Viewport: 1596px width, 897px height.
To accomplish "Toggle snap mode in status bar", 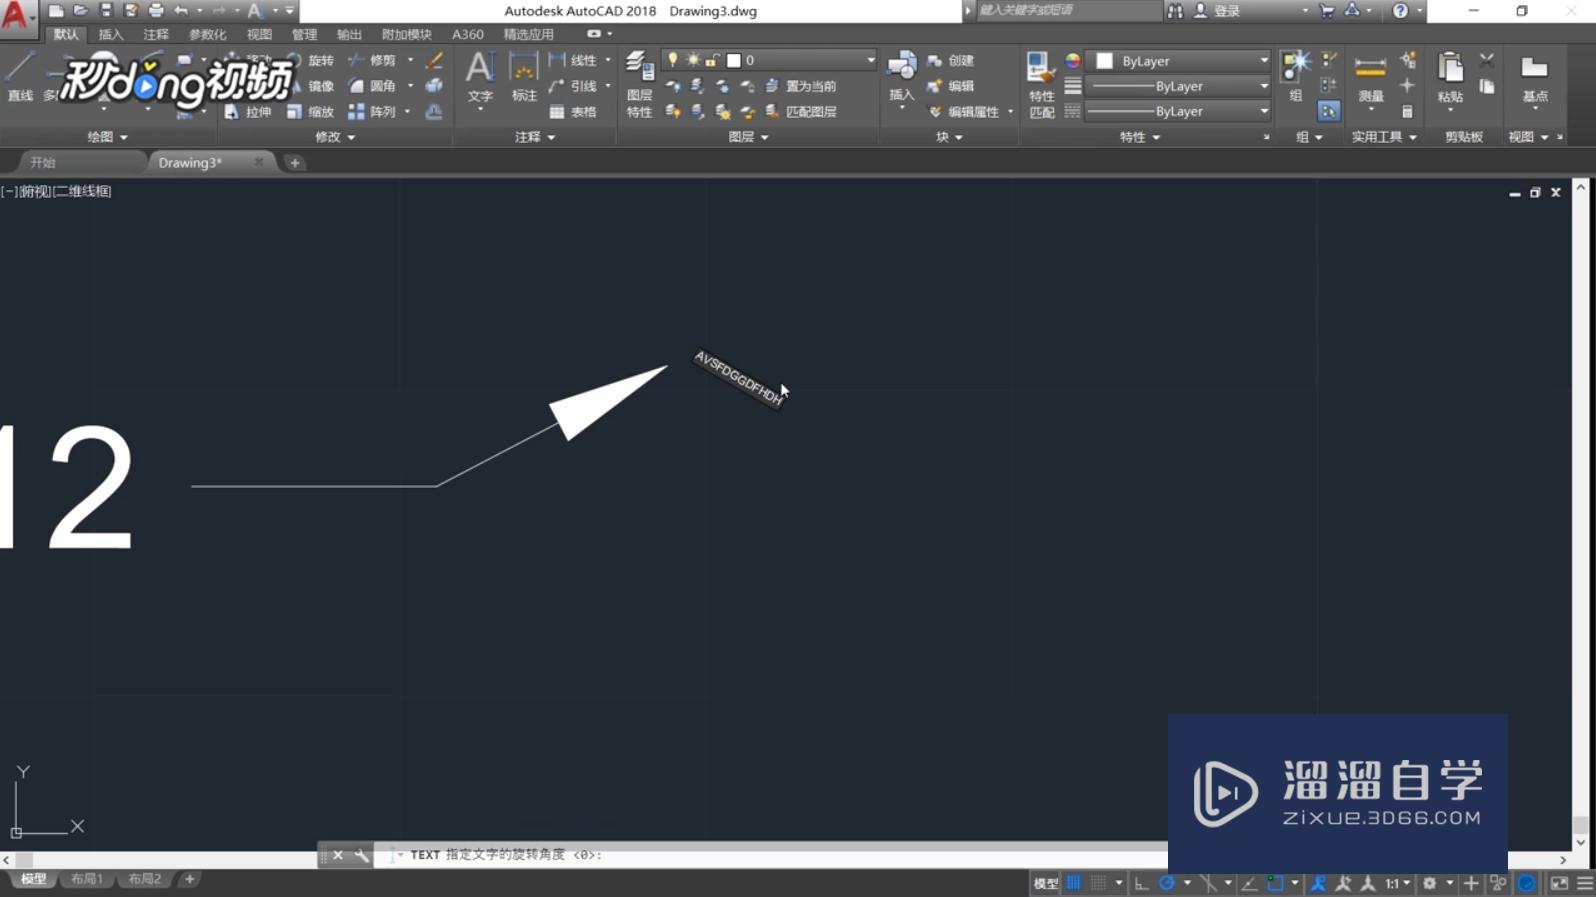I will click(x=1098, y=883).
